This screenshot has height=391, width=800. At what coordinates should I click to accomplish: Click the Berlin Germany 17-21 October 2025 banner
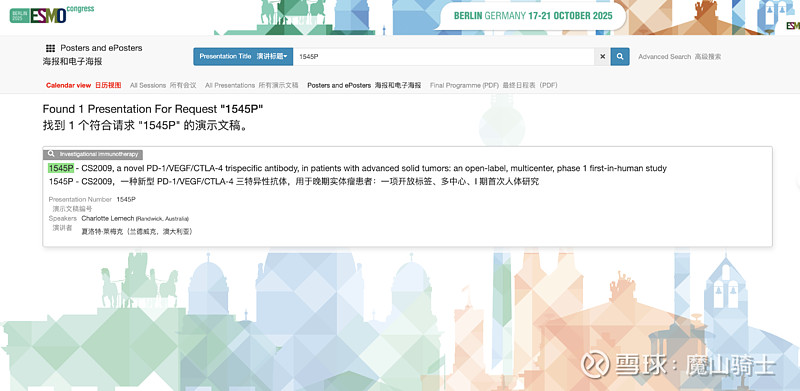533,16
